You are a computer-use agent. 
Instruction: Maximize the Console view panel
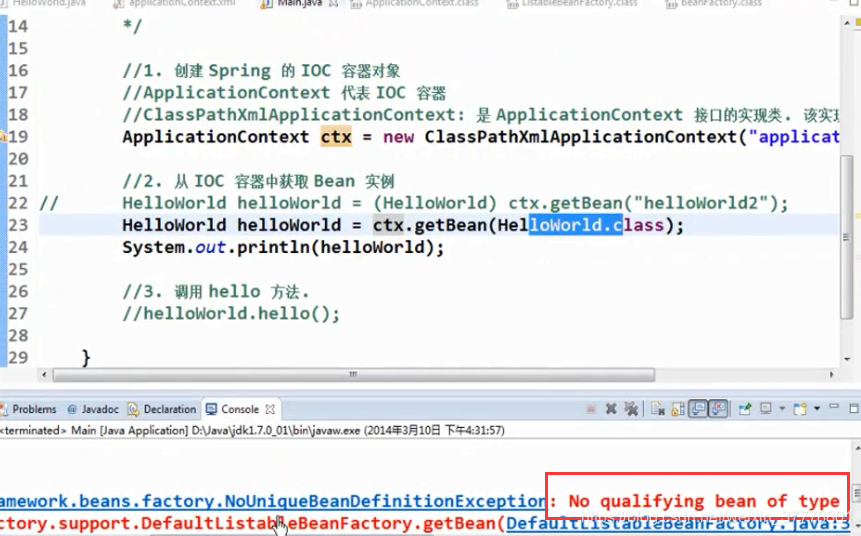tap(853, 409)
